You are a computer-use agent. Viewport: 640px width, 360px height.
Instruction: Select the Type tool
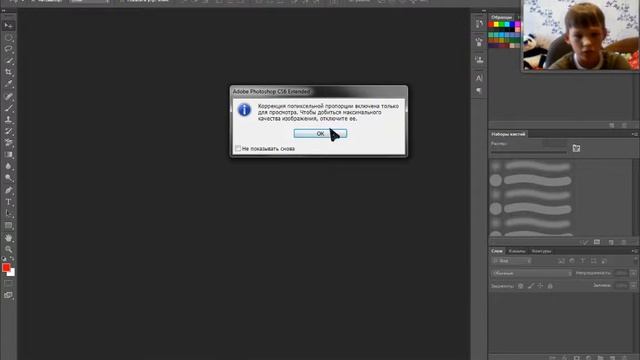[8, 202]
